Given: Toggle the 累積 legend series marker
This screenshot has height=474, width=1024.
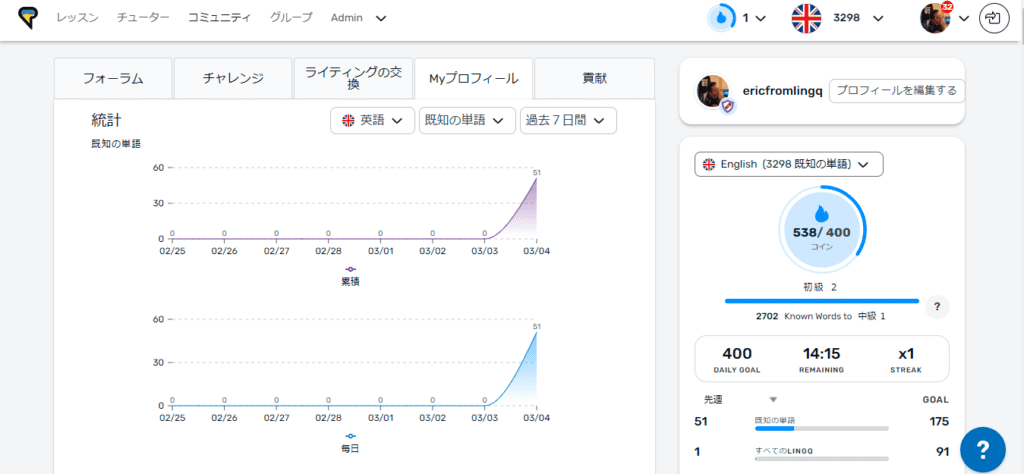Looking at the screenshot, I should point(350,269).
